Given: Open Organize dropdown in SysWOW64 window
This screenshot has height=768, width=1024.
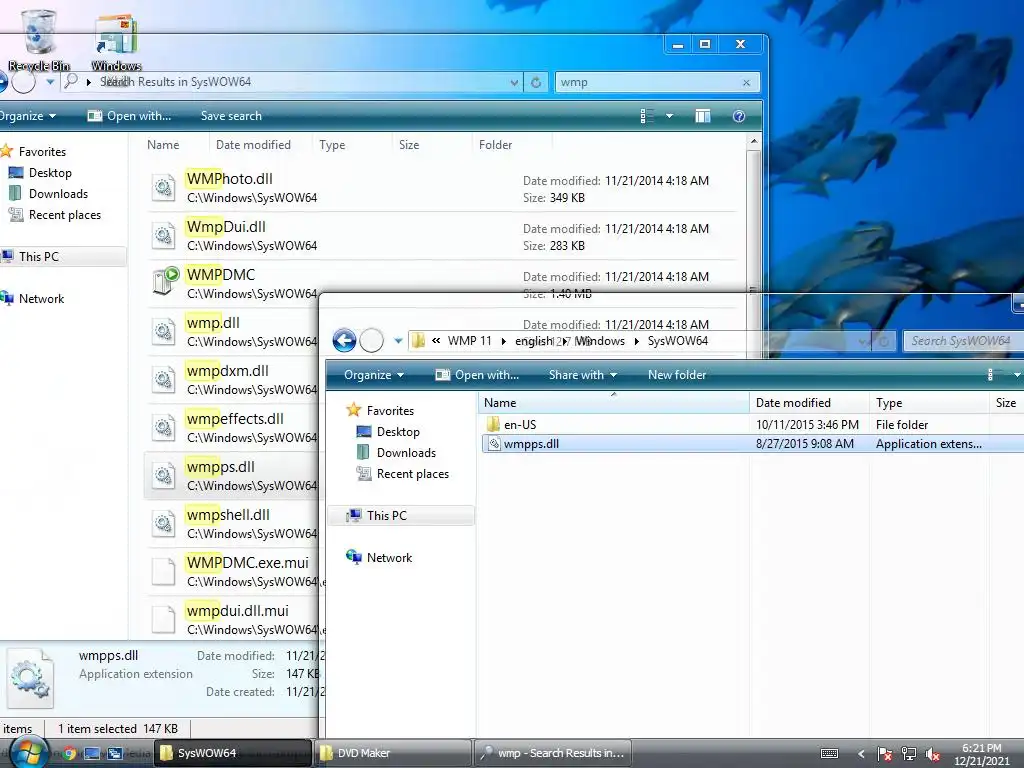Looking at the screenshot, I should point(374,375).
